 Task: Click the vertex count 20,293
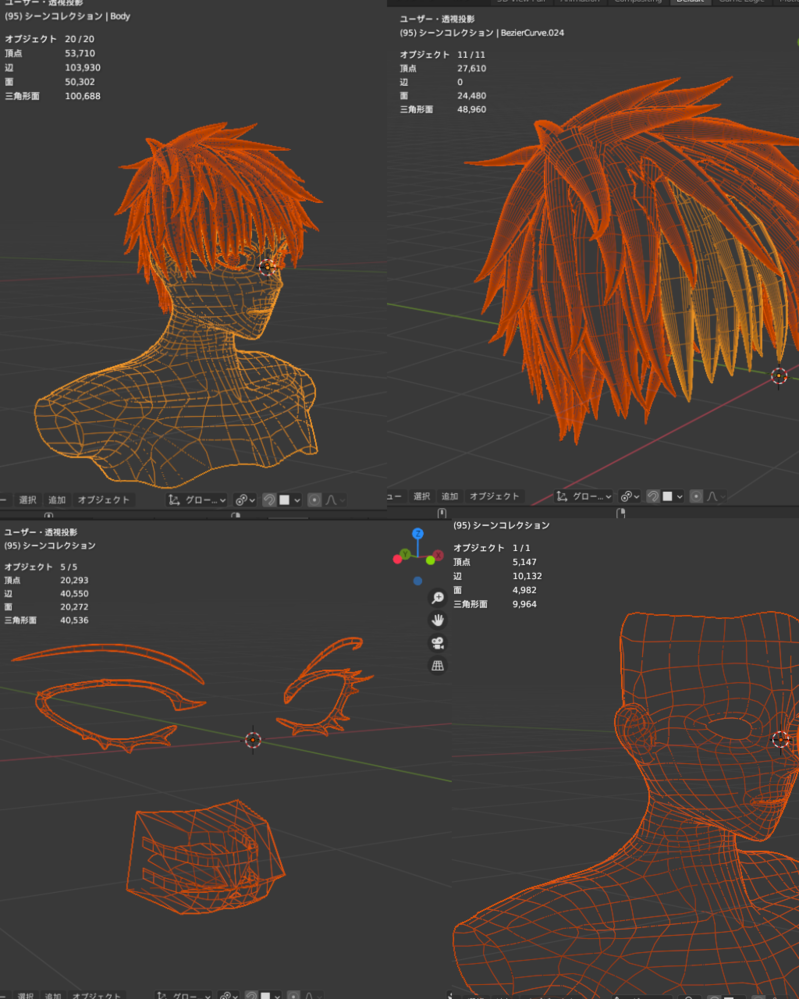click(x=75, y=580)
